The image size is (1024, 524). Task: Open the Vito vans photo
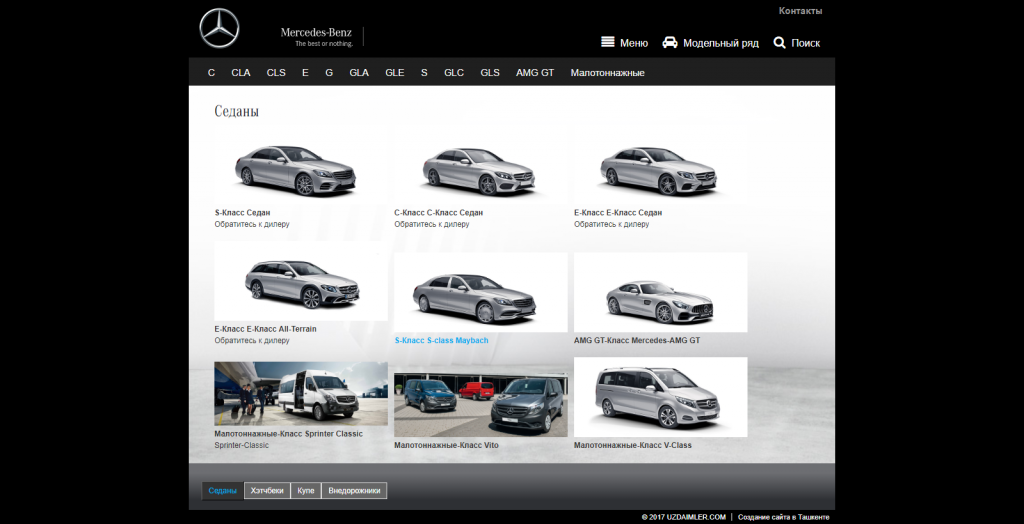(x=481, y=405)
